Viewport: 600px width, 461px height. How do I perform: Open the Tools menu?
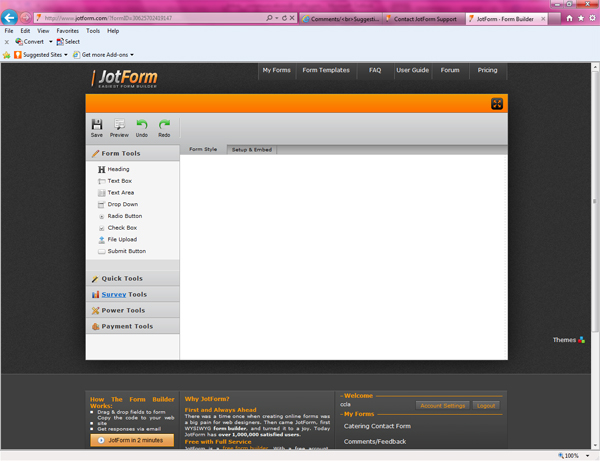[93, 31]
